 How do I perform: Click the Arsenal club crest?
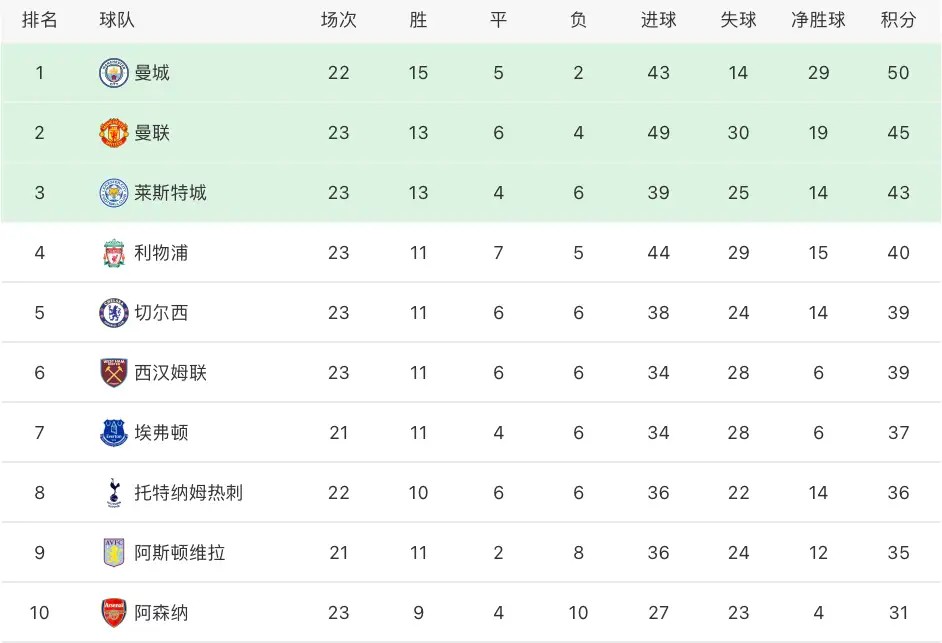point(114,613)
